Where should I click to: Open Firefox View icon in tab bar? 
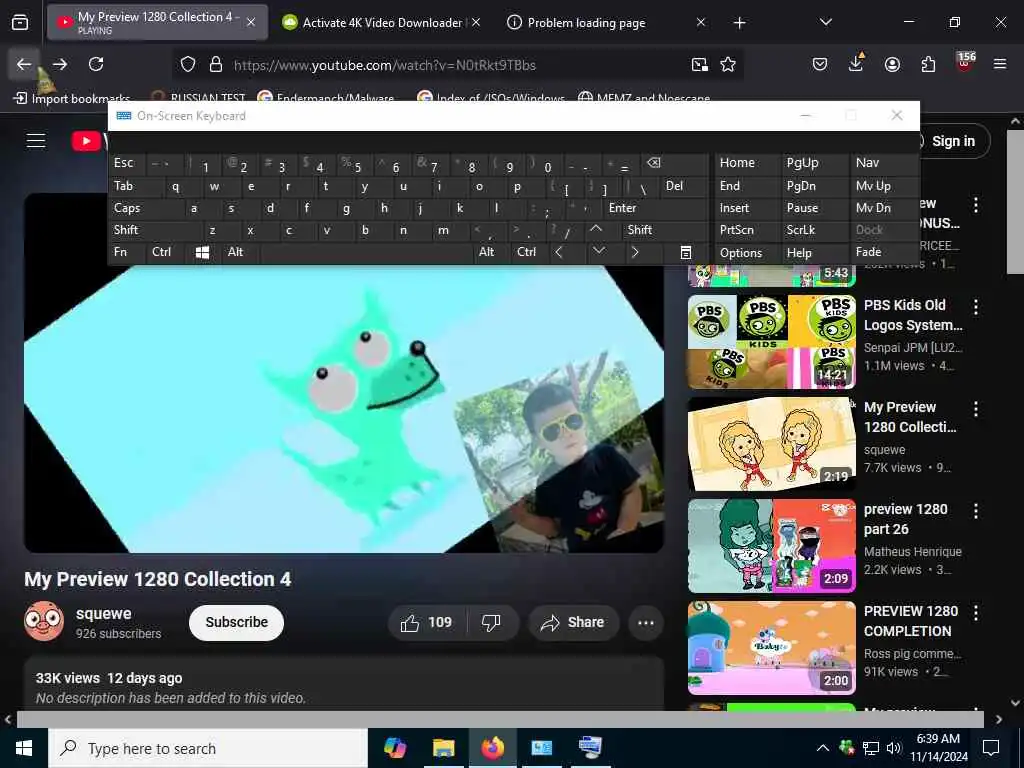pos(20,23)
